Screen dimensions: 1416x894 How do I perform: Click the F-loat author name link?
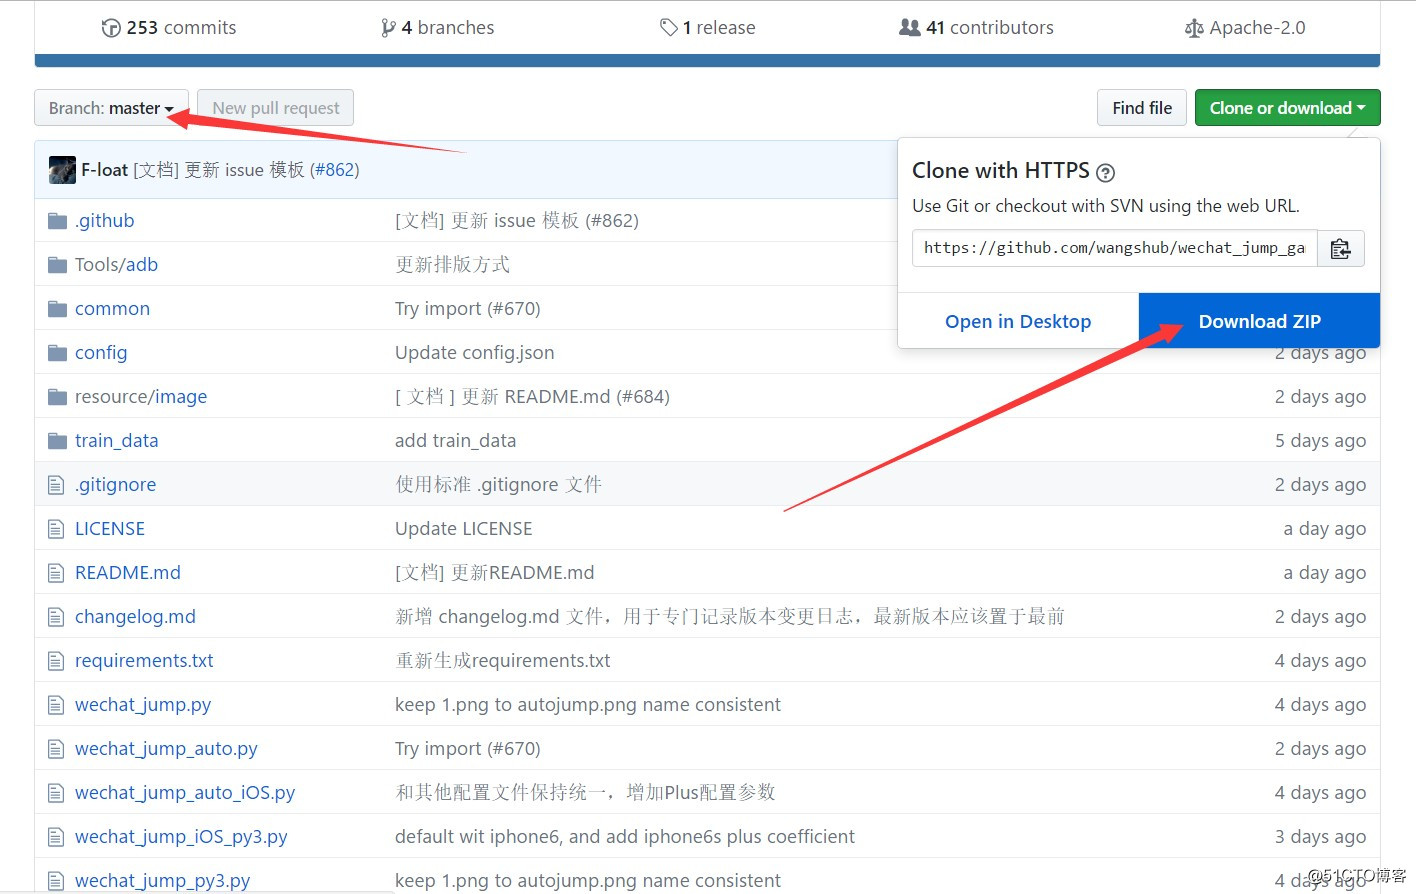pos(104,170)
